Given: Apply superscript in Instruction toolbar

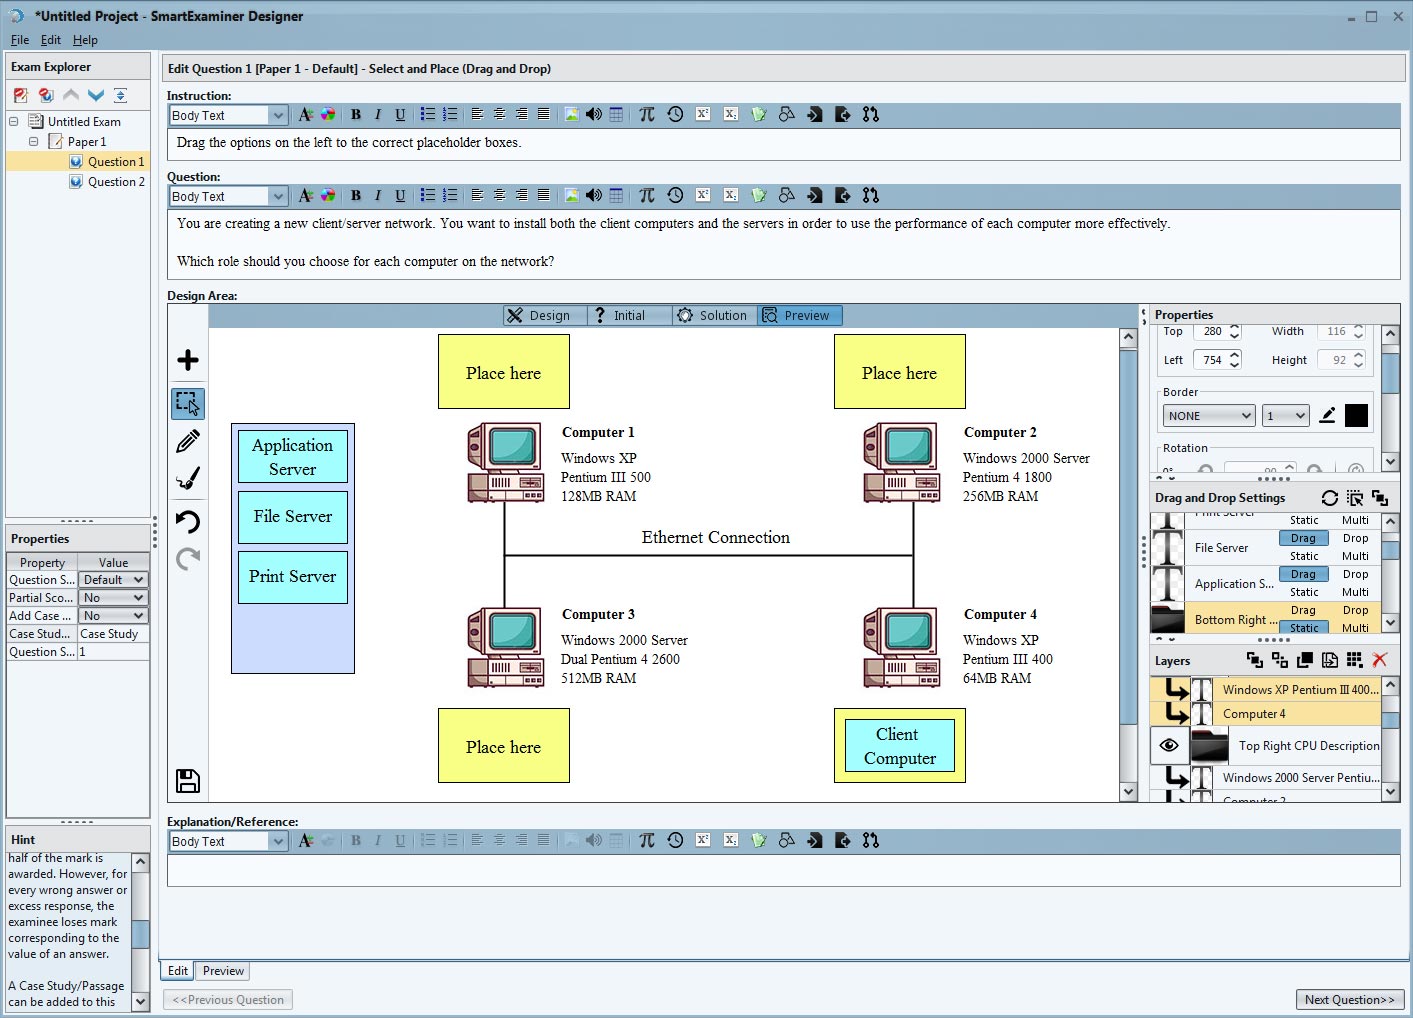Looking at the screenshot, I should (x=703, y=114).
